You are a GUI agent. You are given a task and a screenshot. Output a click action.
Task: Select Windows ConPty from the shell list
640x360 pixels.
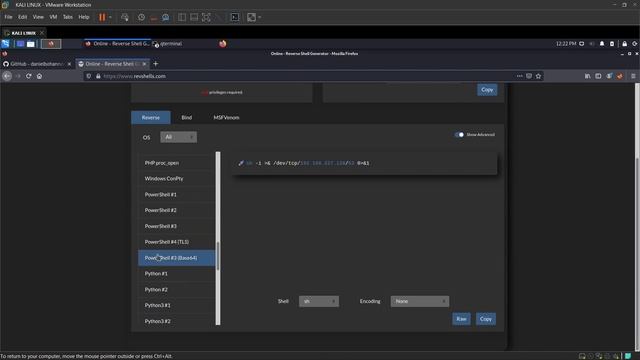[x=176, y=179]
